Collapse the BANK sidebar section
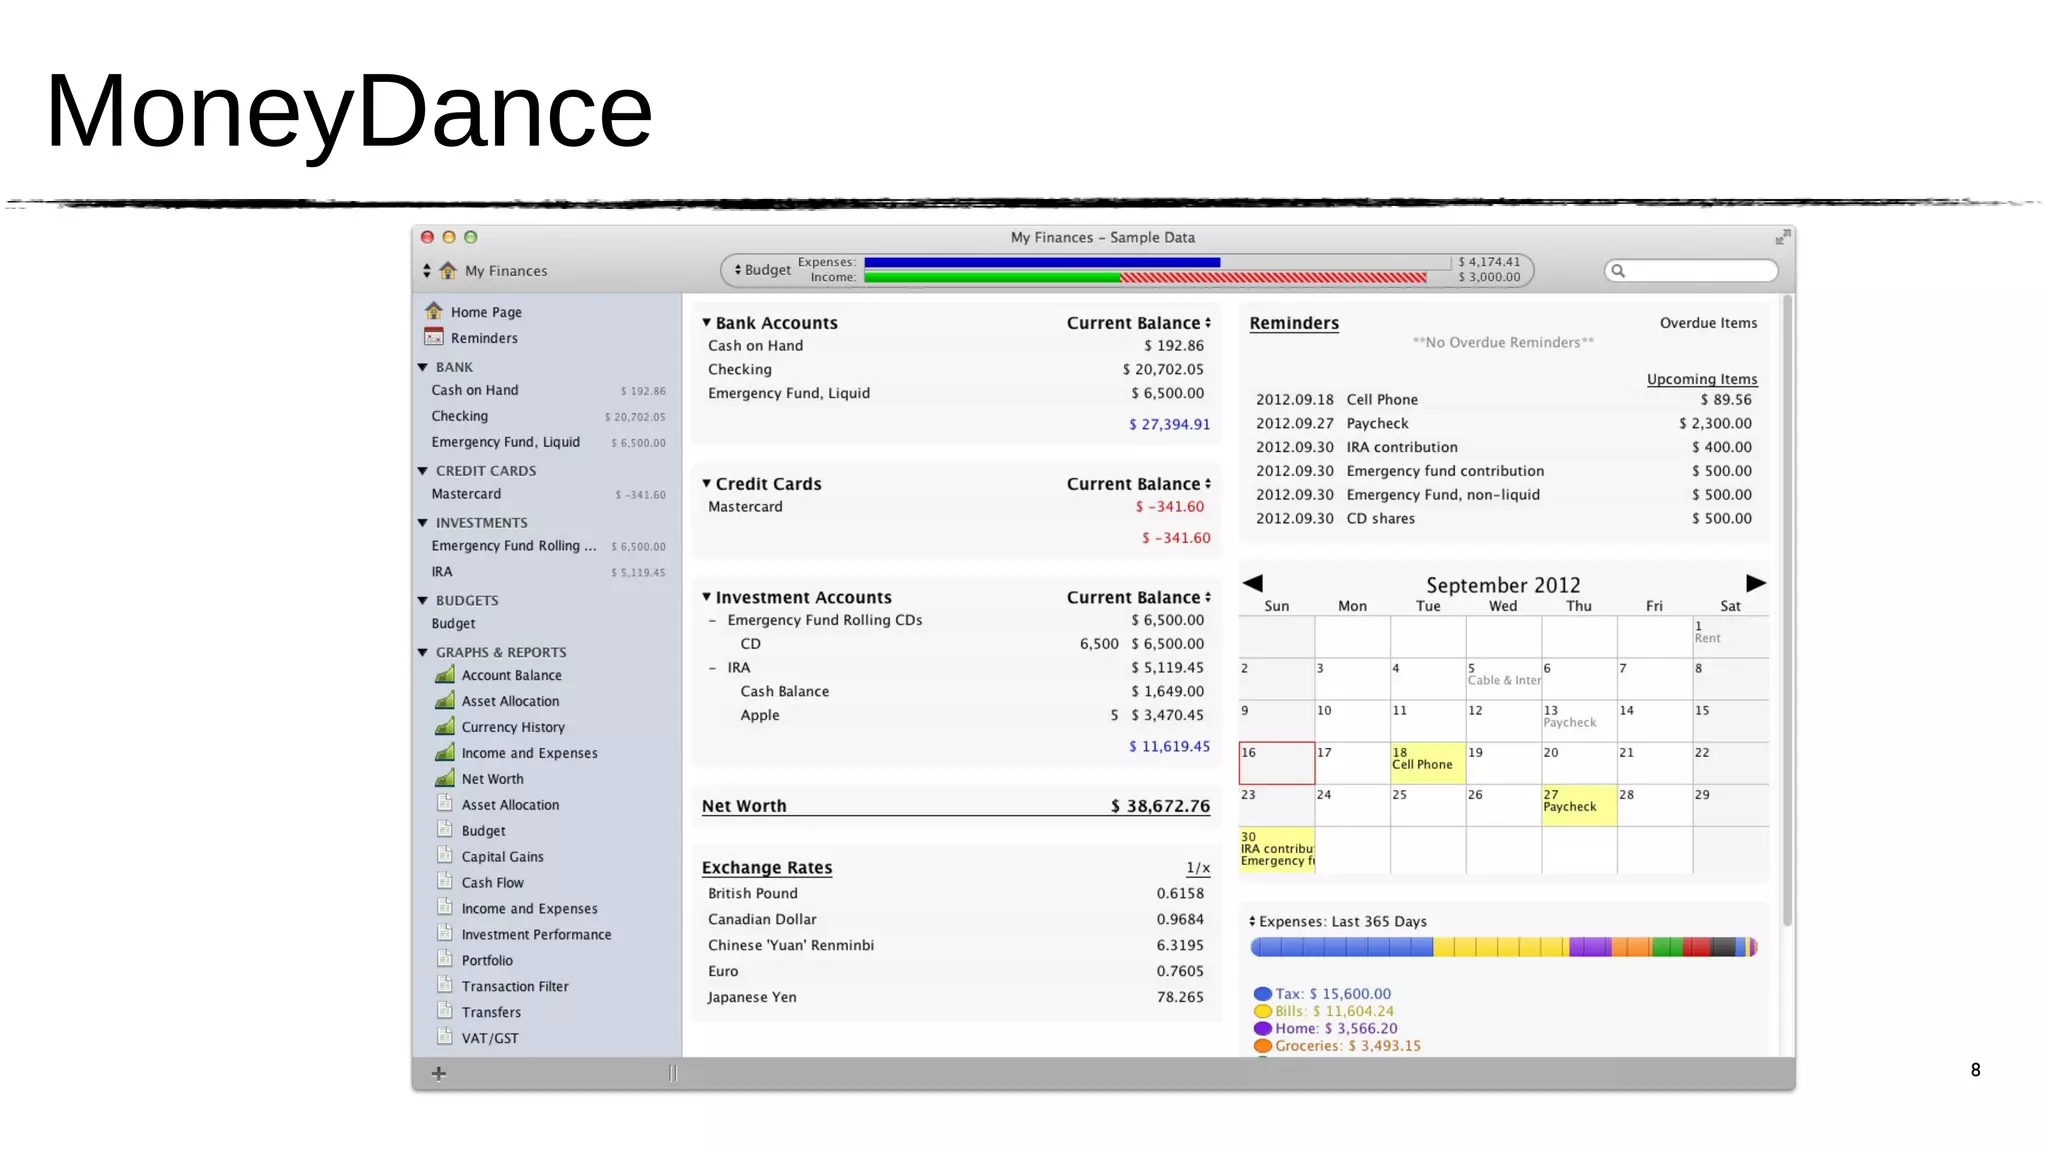Viewport: 2048px width, 1152px height. (423, 367)
